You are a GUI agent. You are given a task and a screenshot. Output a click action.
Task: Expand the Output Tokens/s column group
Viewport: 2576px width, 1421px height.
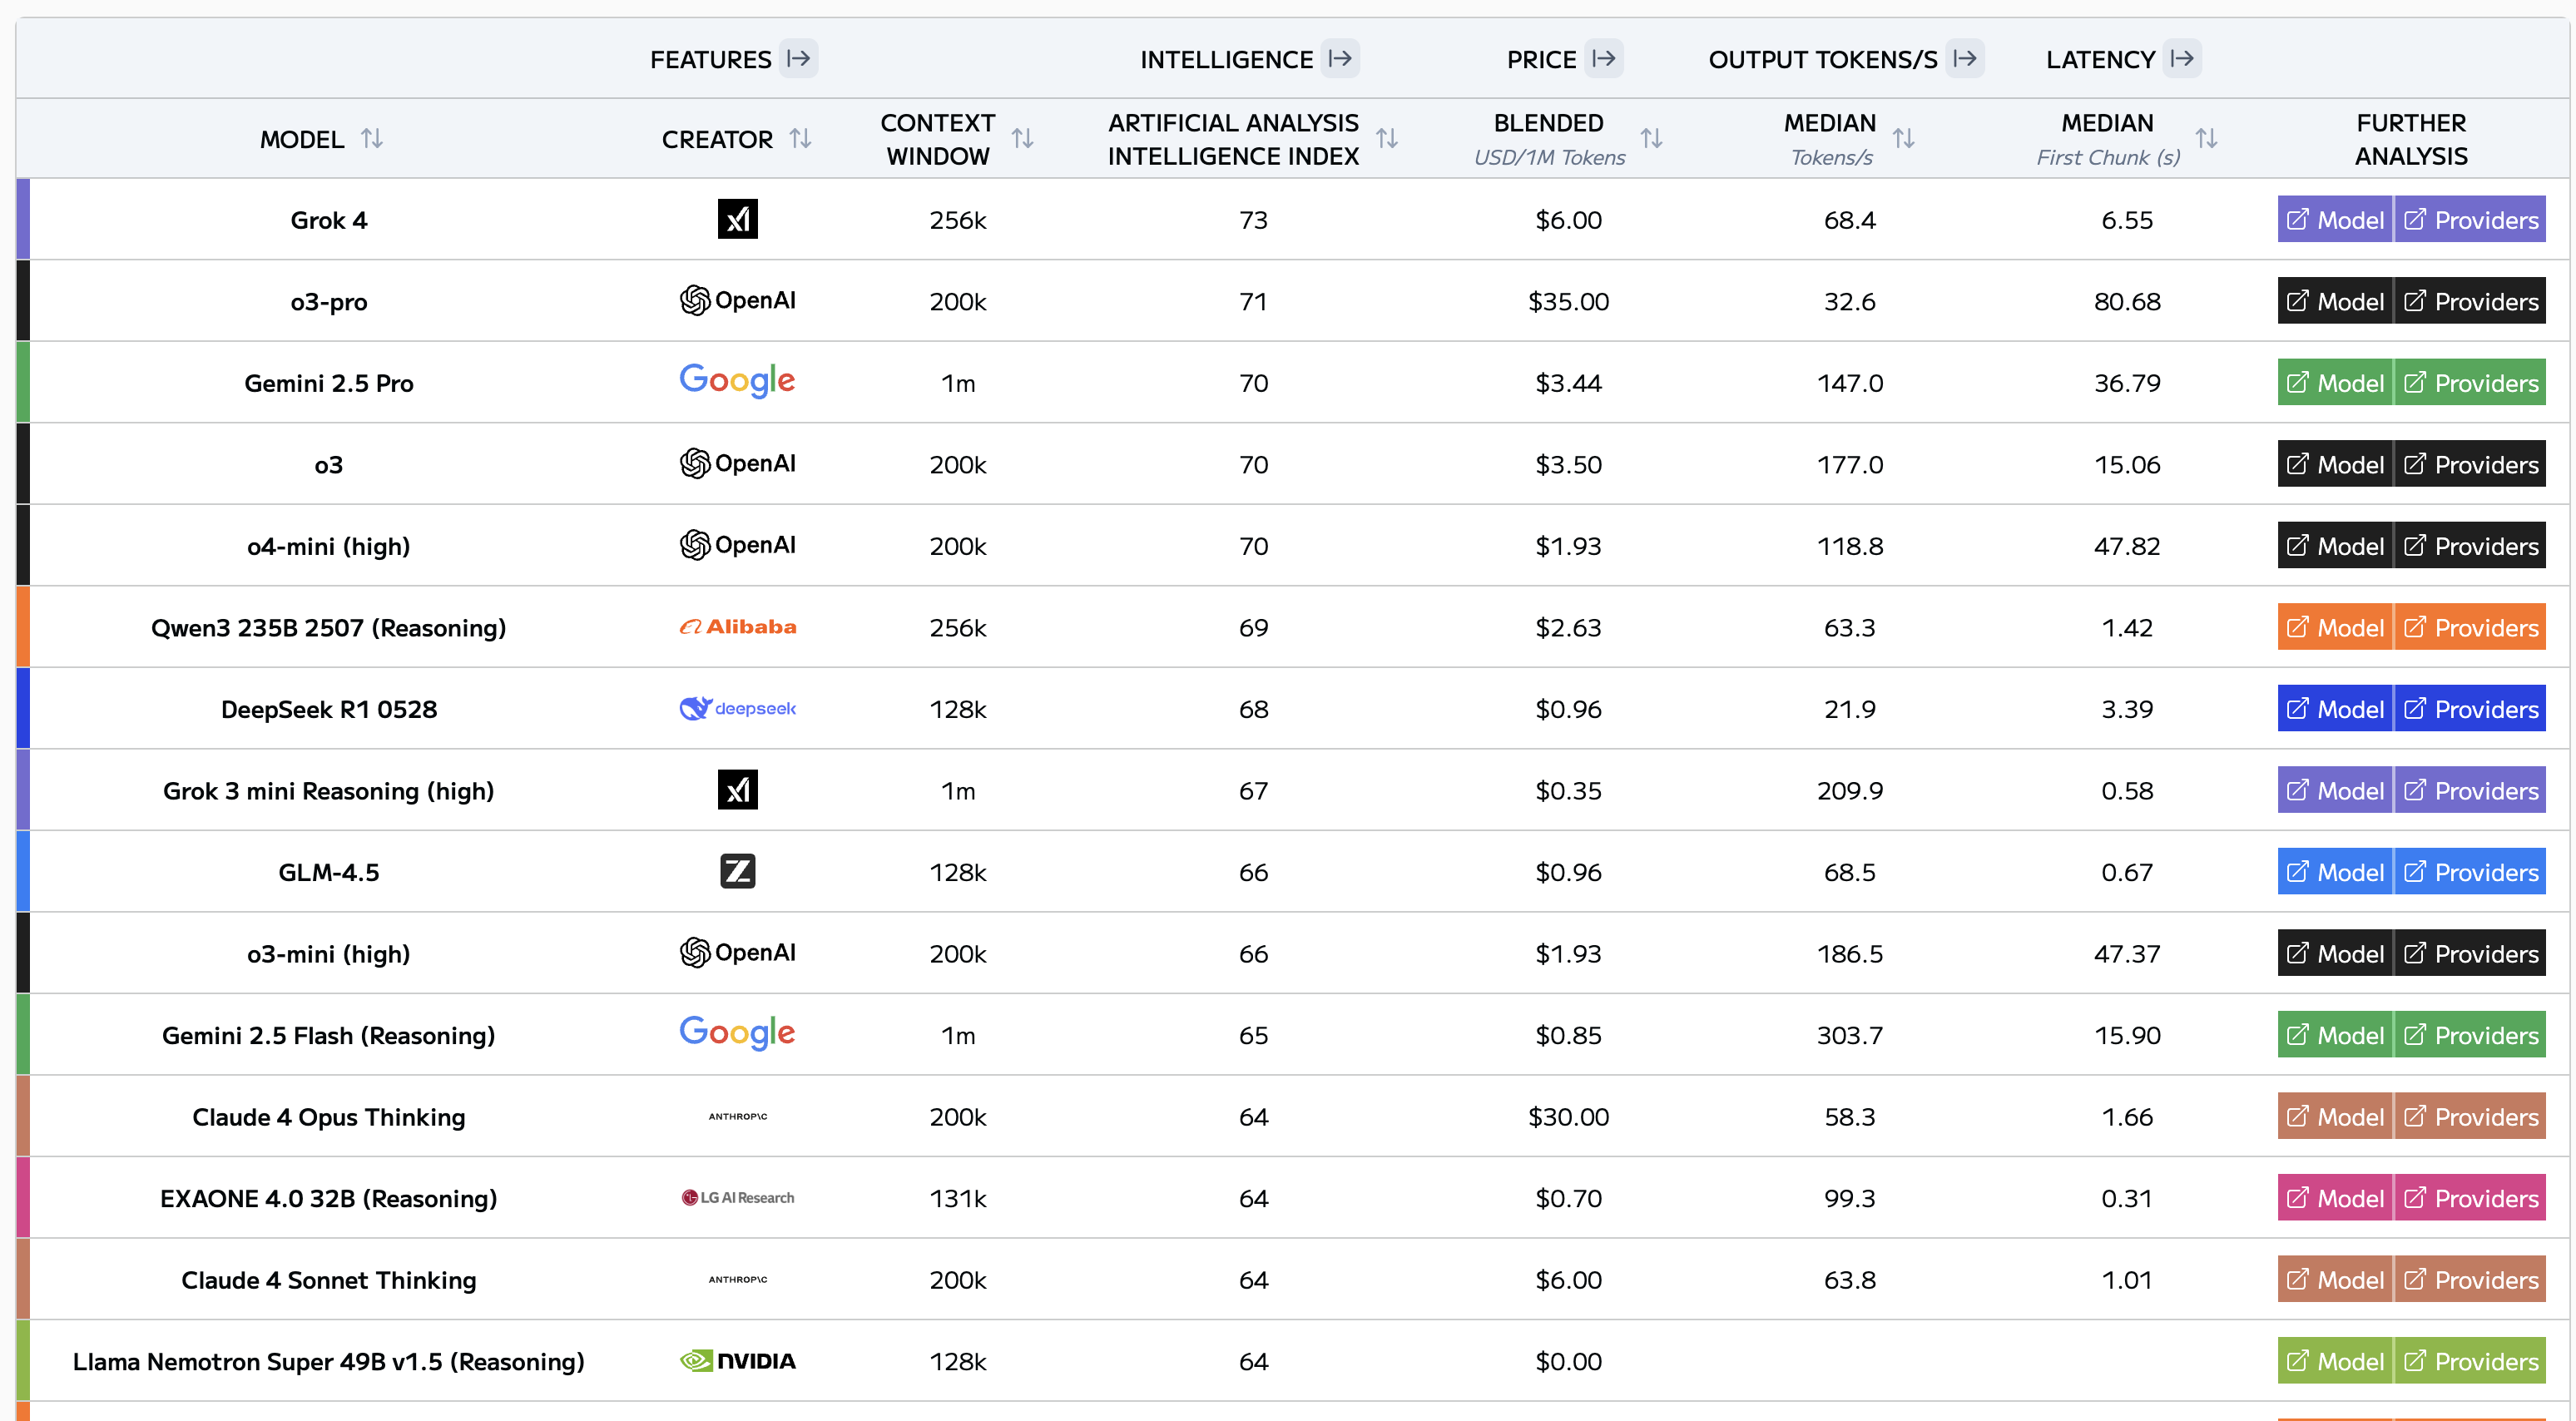[1965, 58]
